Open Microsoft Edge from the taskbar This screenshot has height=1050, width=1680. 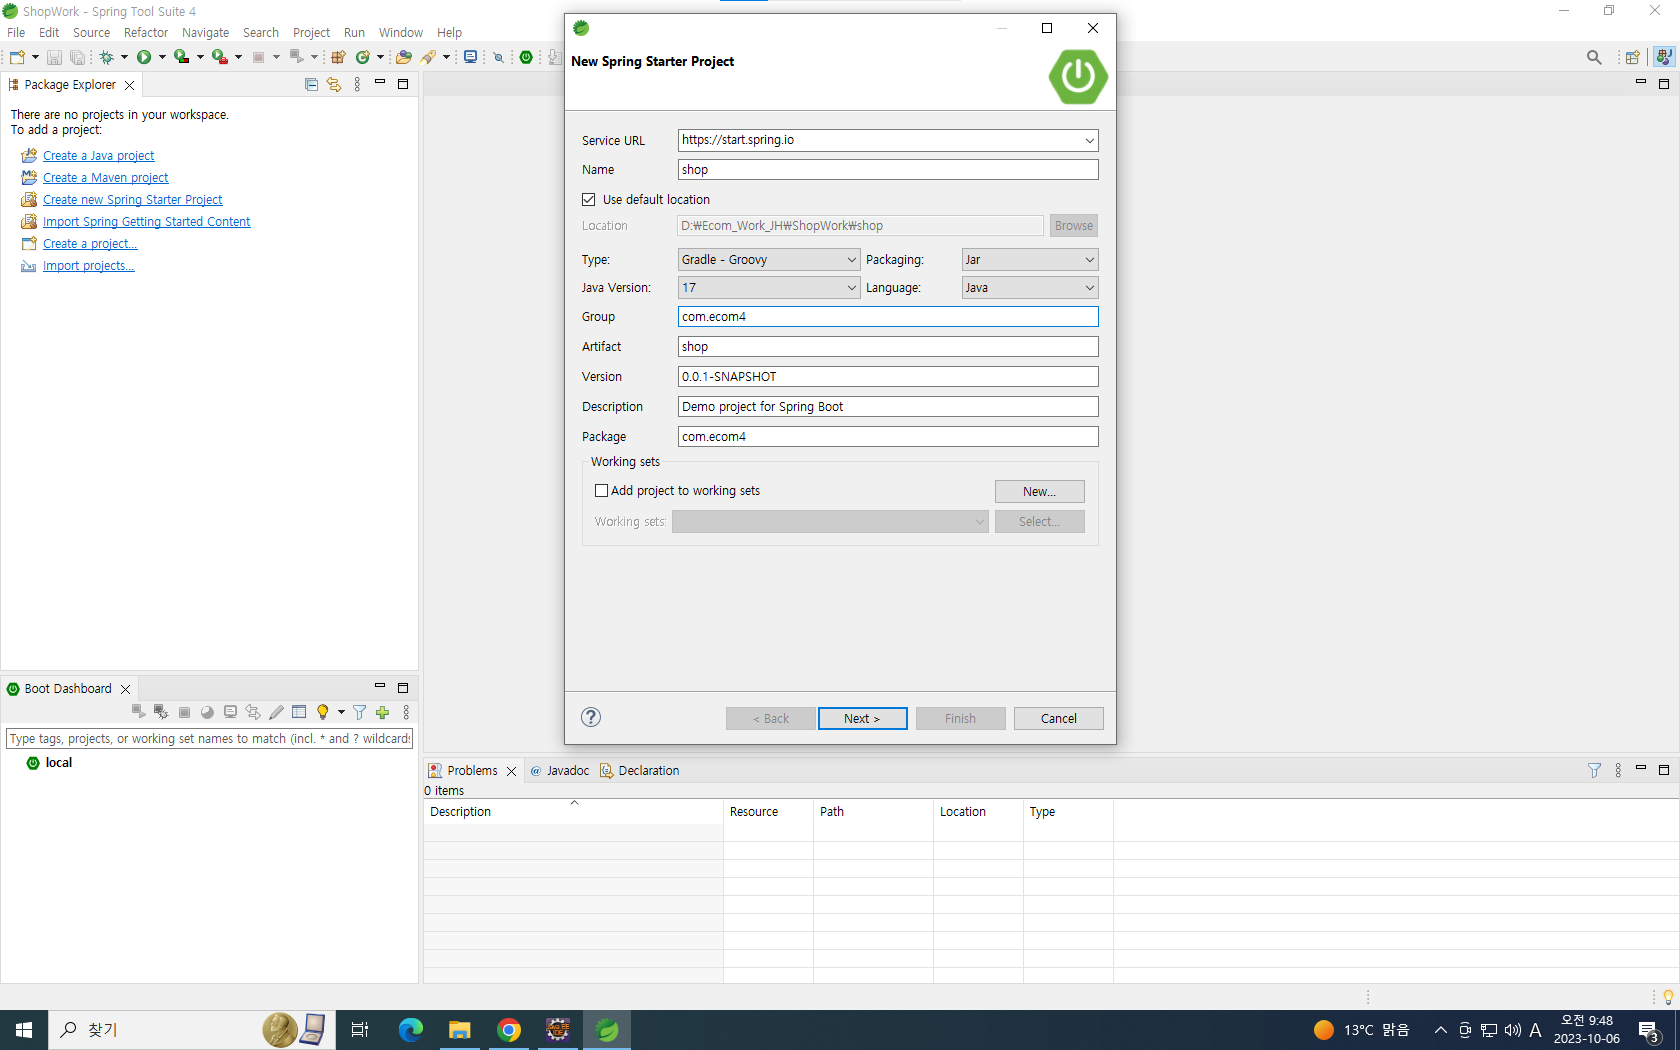coord(411,1030)
